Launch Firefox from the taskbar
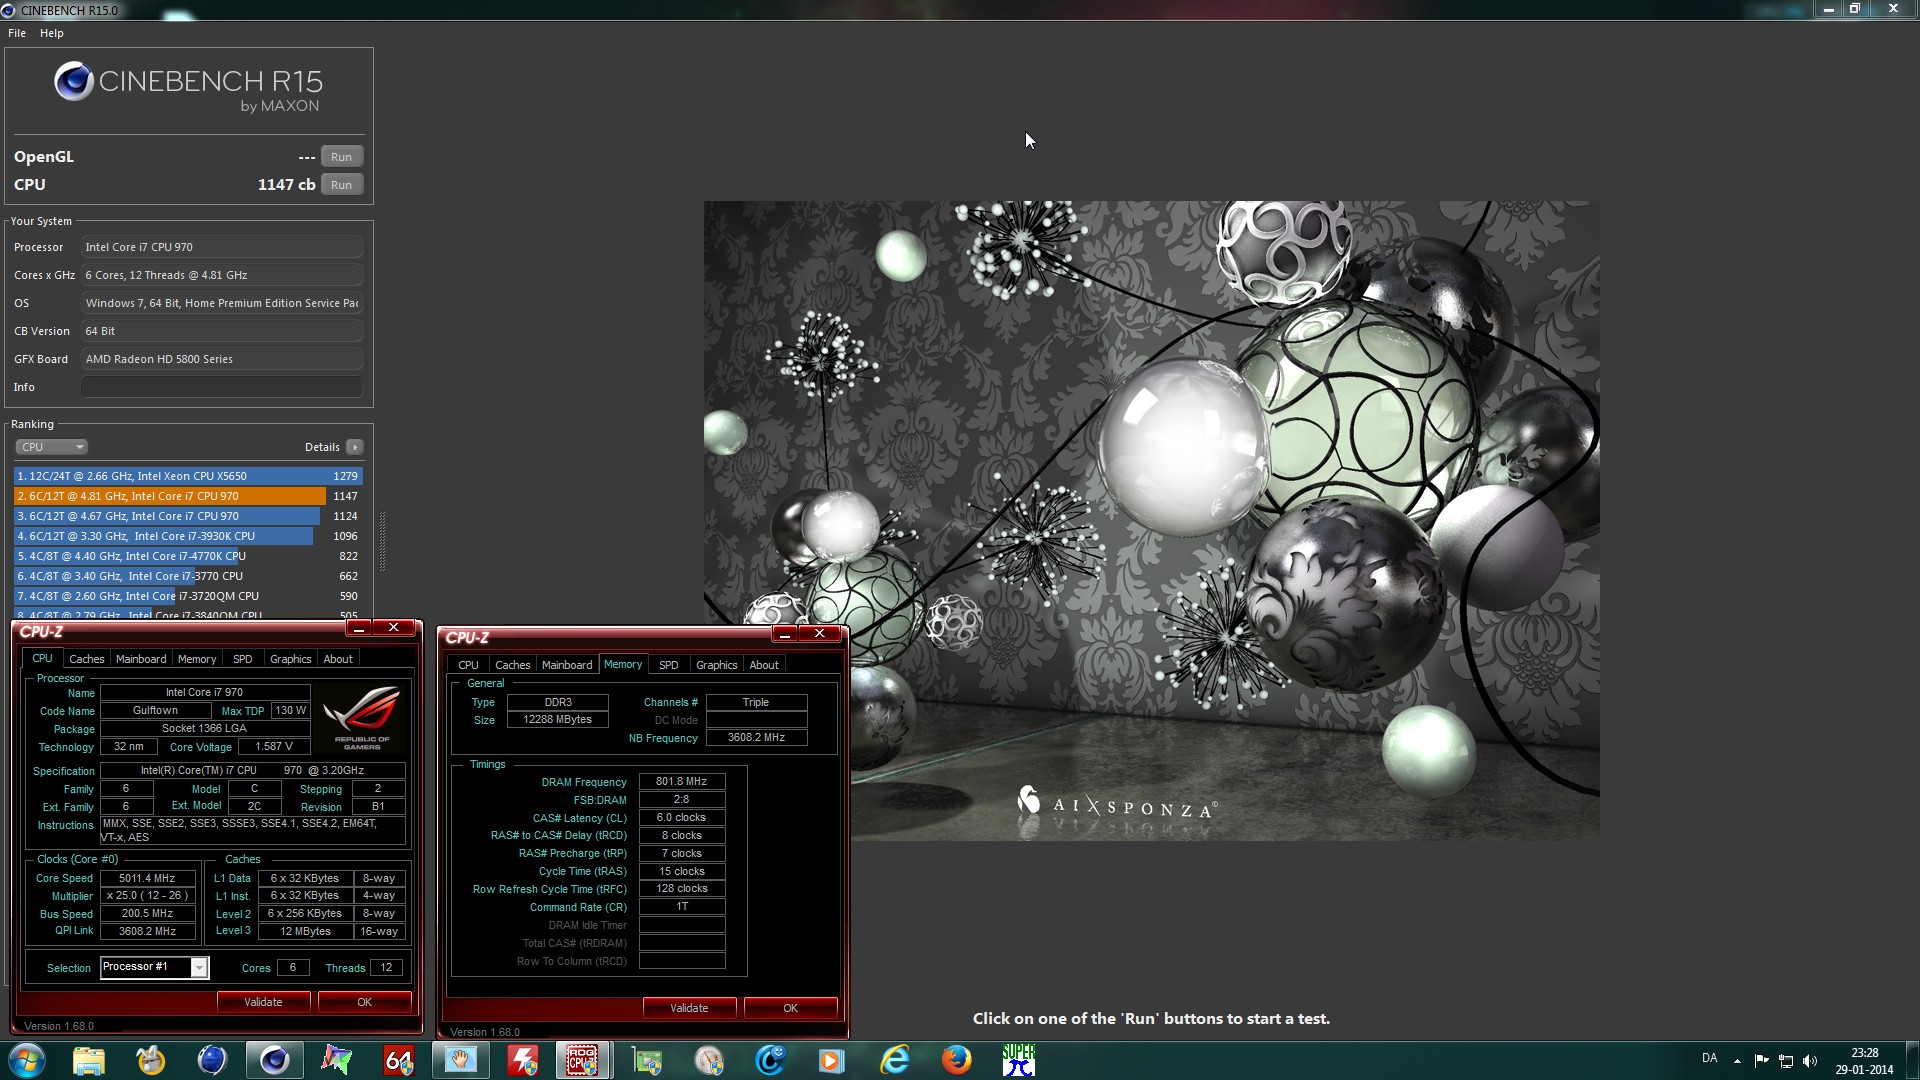 point(956,1060)
